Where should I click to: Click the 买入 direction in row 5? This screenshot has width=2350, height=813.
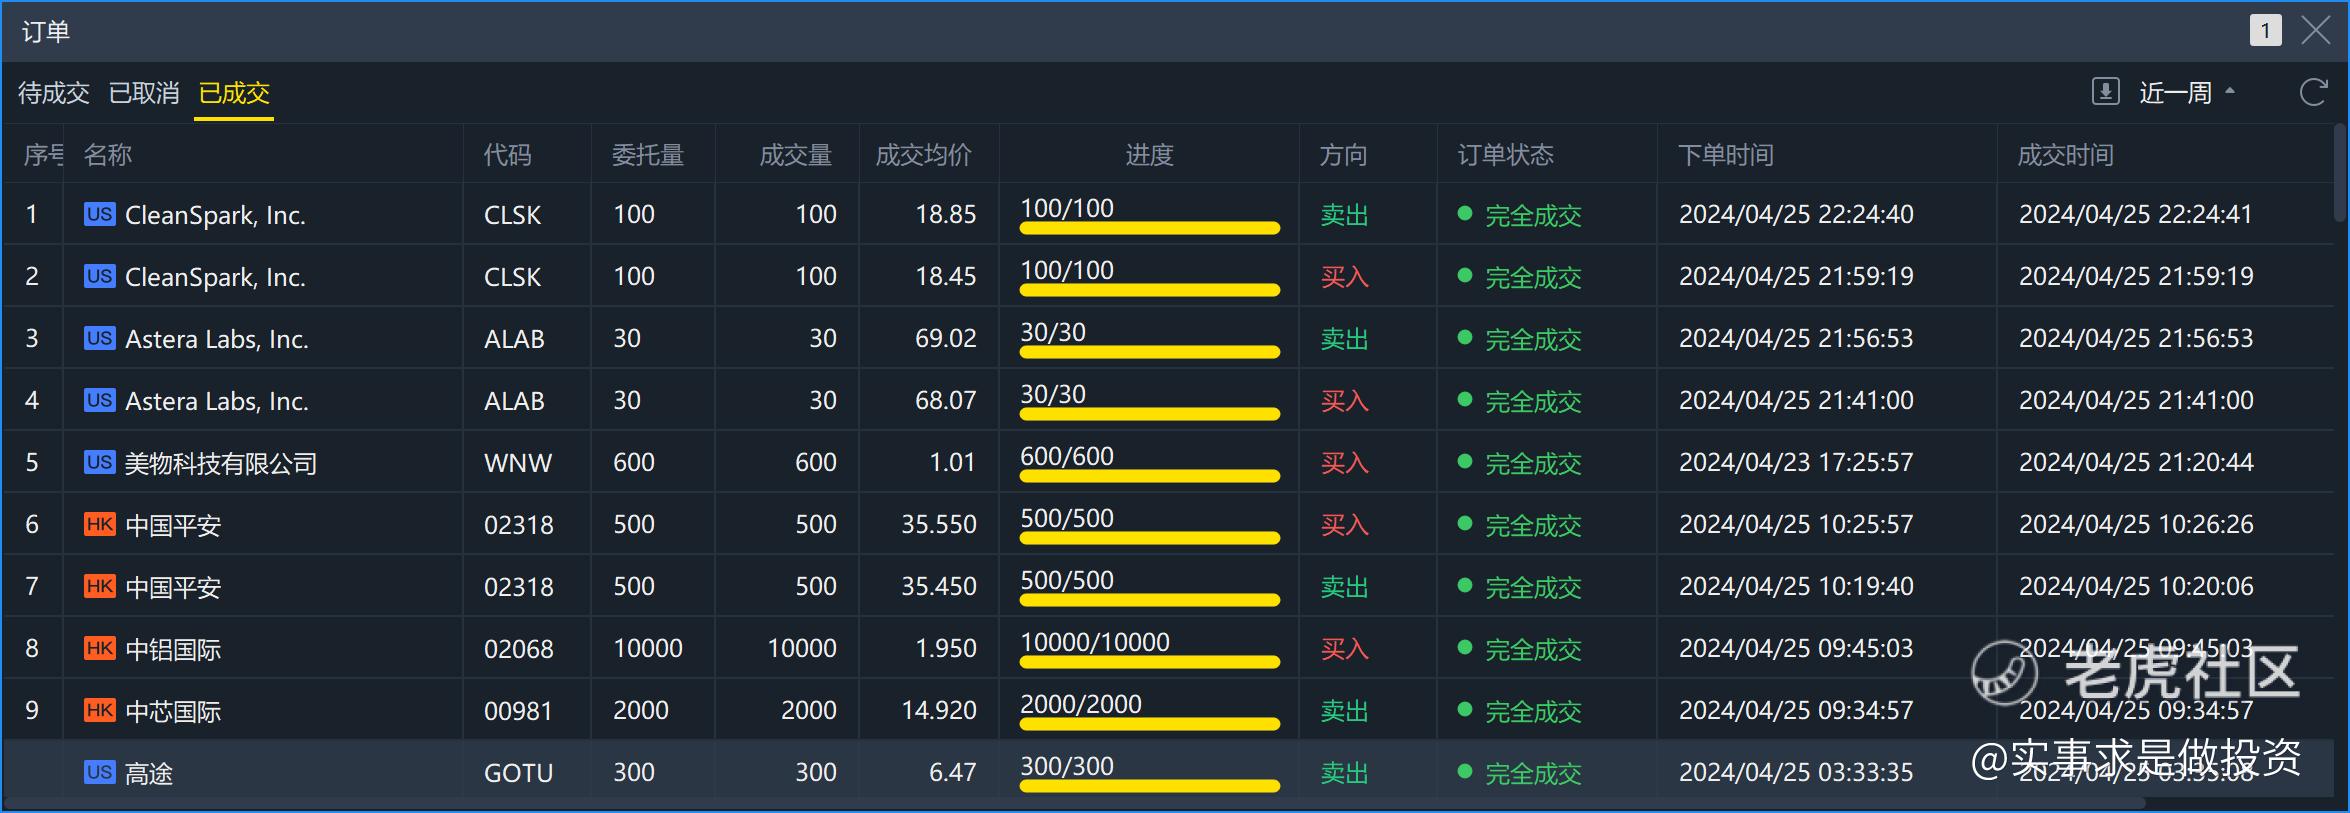click(x=1344, y=463)
